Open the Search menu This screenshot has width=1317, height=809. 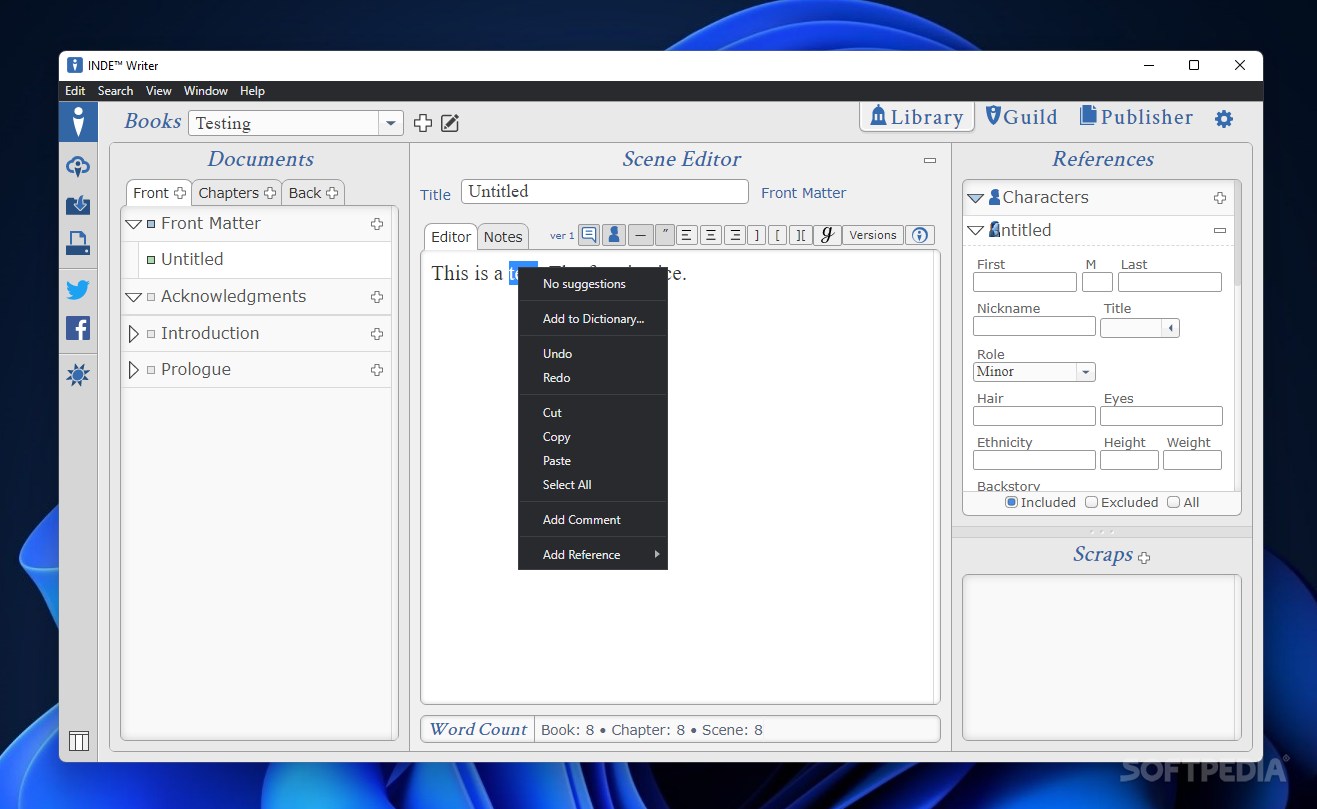pyautogui.click(x=115, y=91)
